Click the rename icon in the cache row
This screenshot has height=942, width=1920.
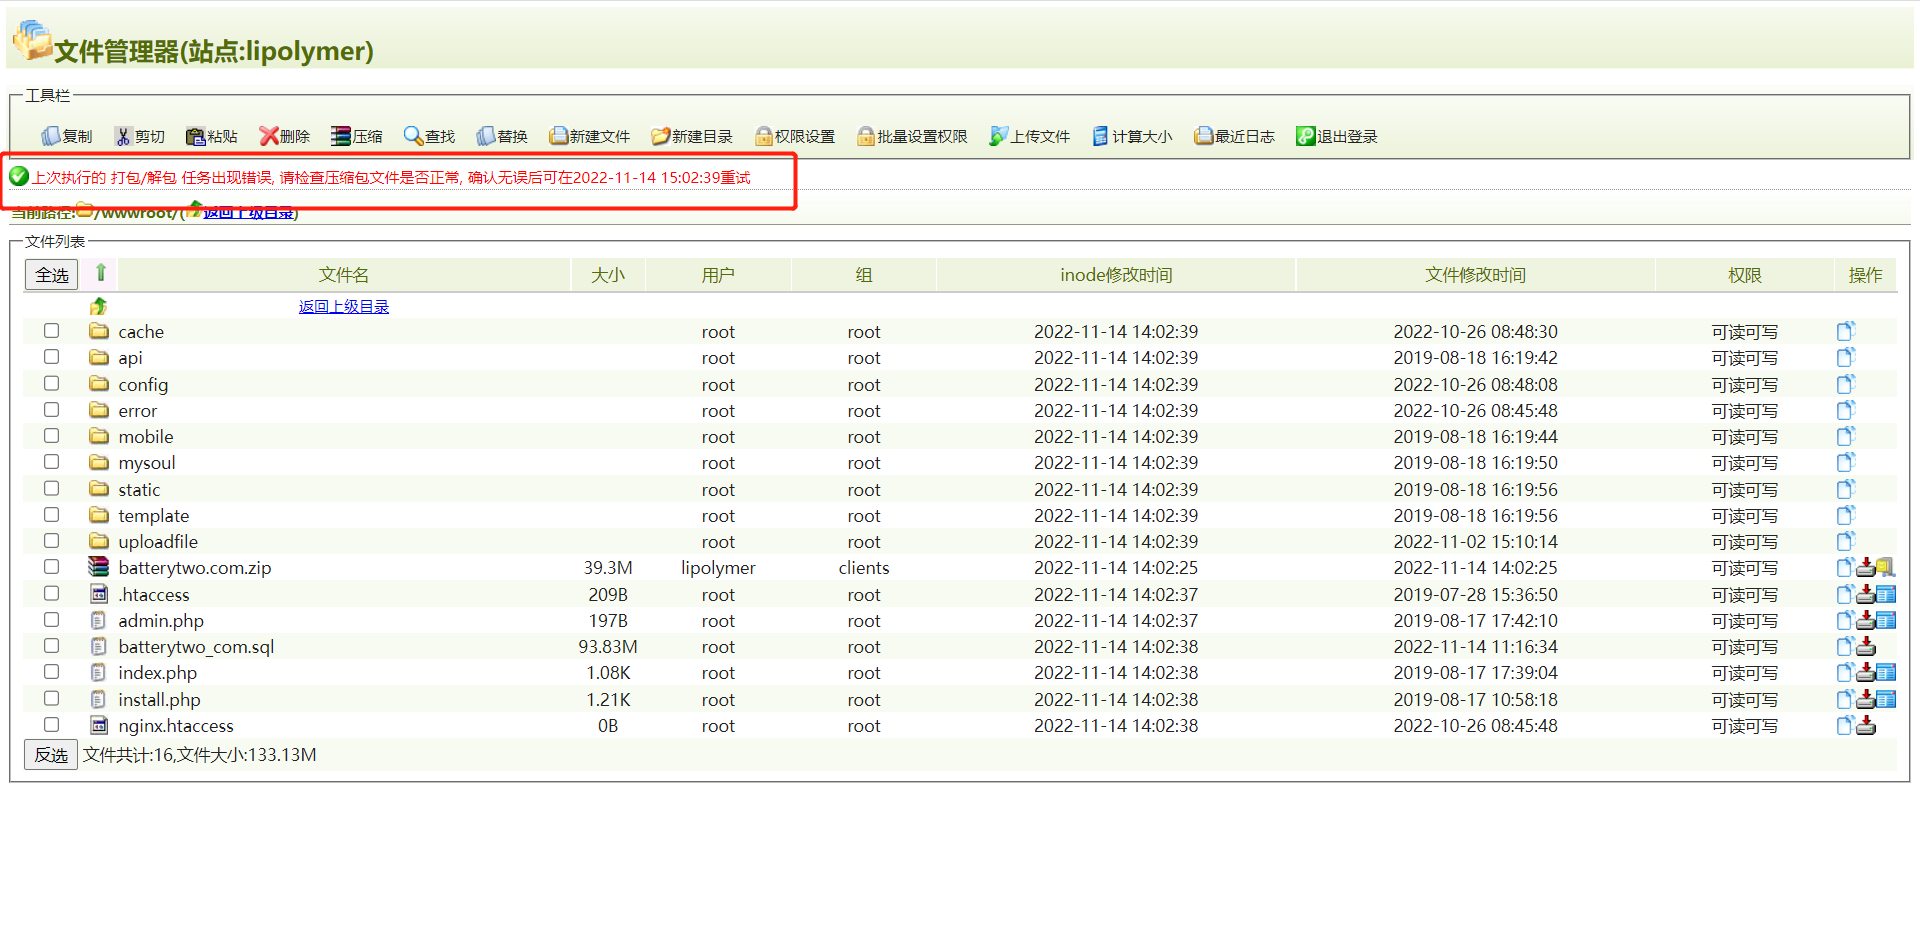[1845, 331]
